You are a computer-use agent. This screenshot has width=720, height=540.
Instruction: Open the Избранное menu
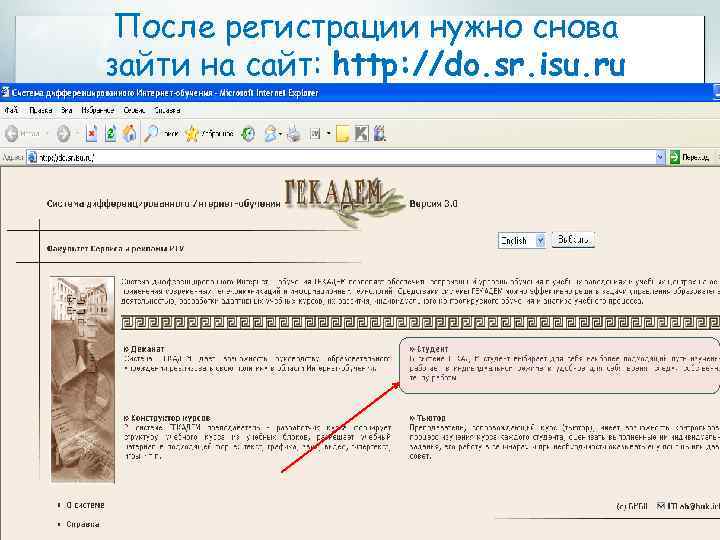97,110
